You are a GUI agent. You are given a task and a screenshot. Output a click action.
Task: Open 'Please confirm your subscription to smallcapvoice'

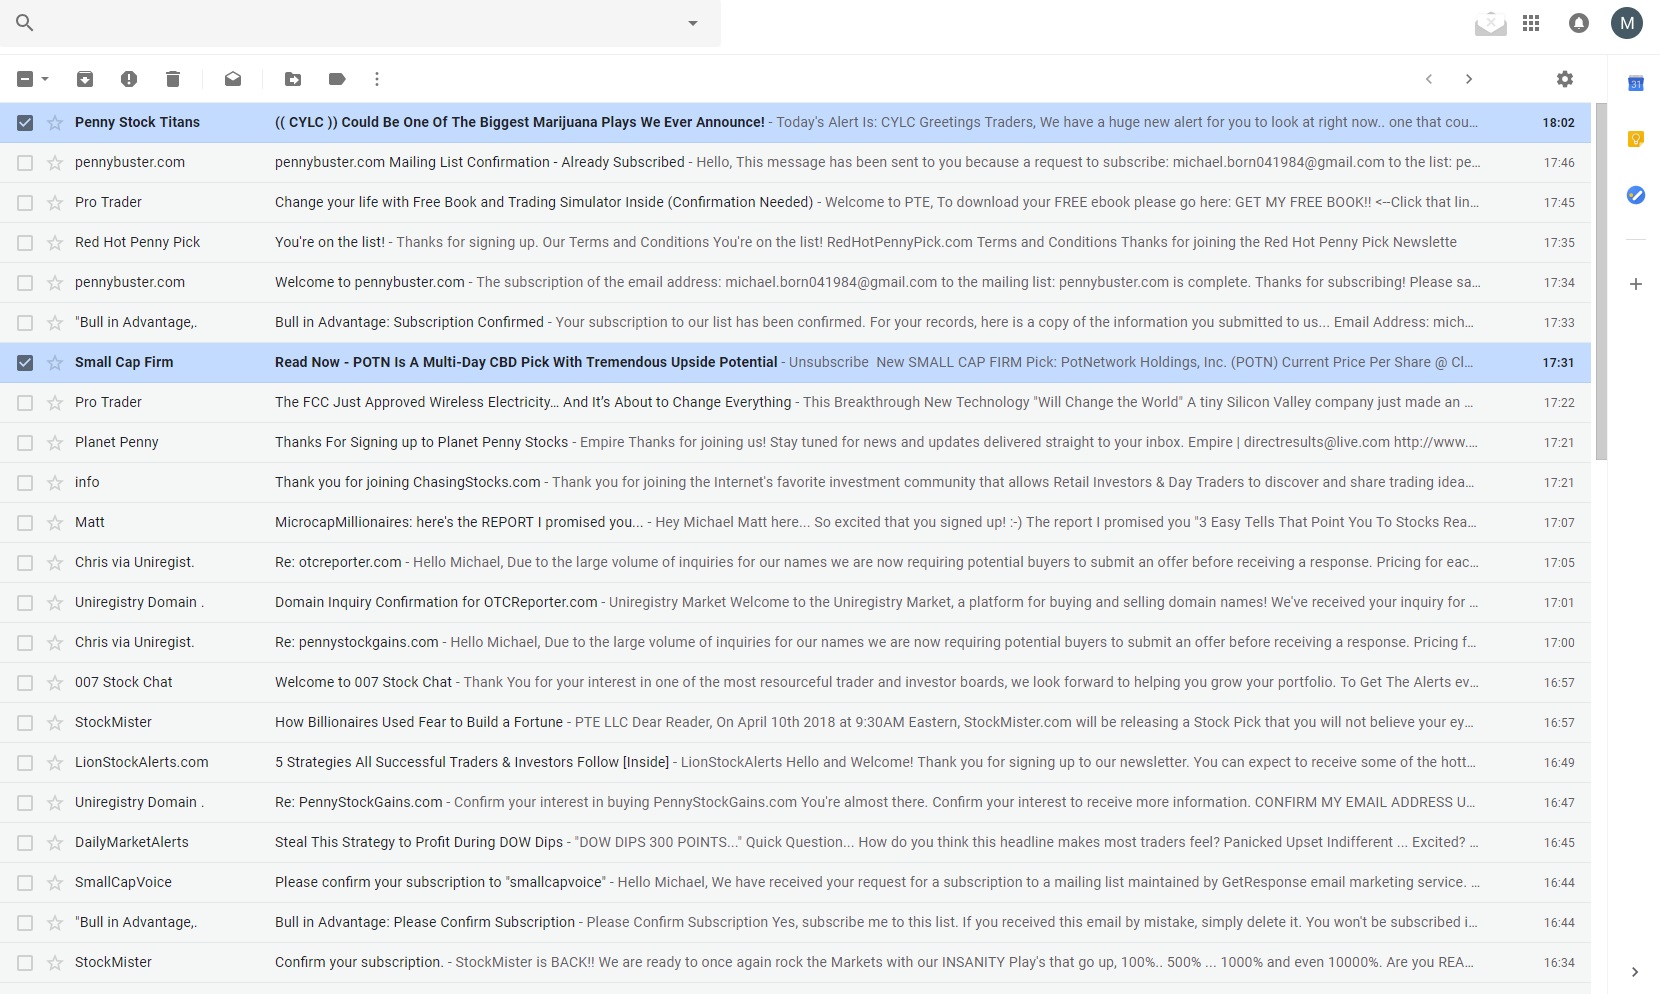[795, 883]
